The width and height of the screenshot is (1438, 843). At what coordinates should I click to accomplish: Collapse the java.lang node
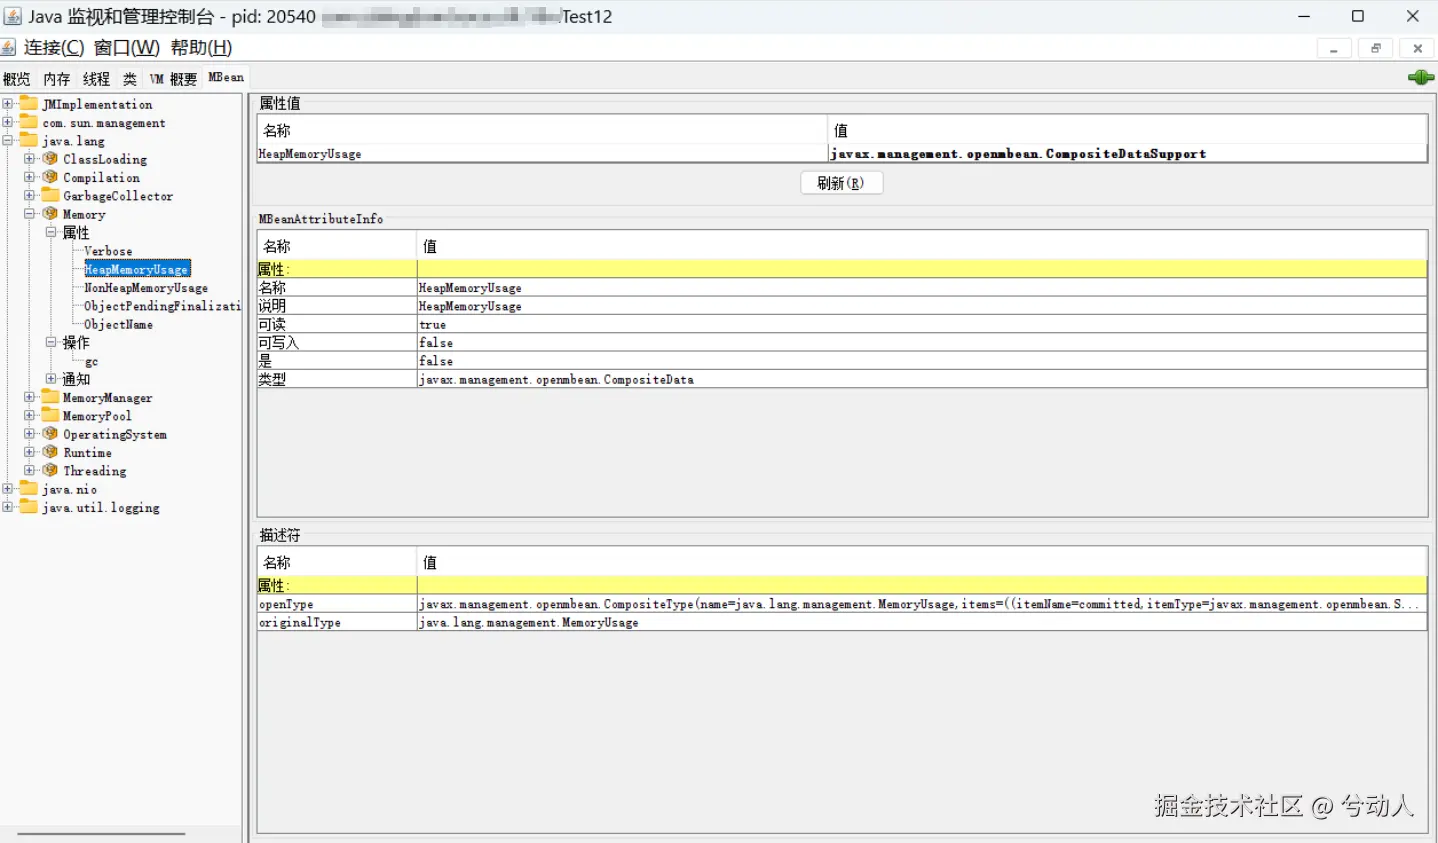[x=8, y=141]
